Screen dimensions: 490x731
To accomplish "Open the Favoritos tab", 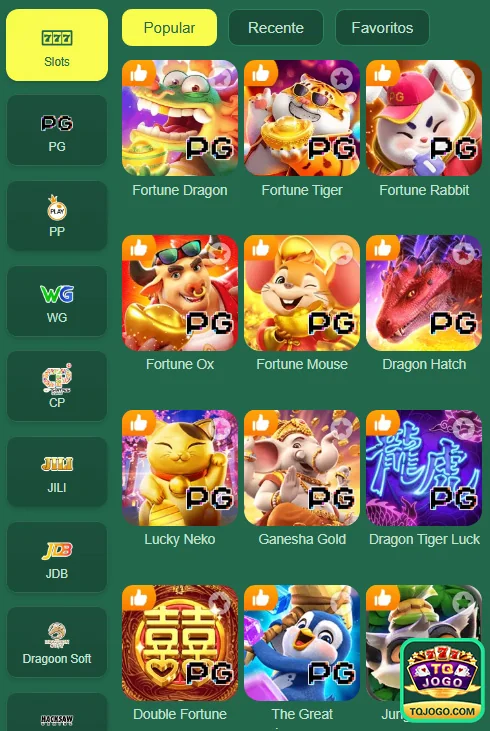I will 382,28.
